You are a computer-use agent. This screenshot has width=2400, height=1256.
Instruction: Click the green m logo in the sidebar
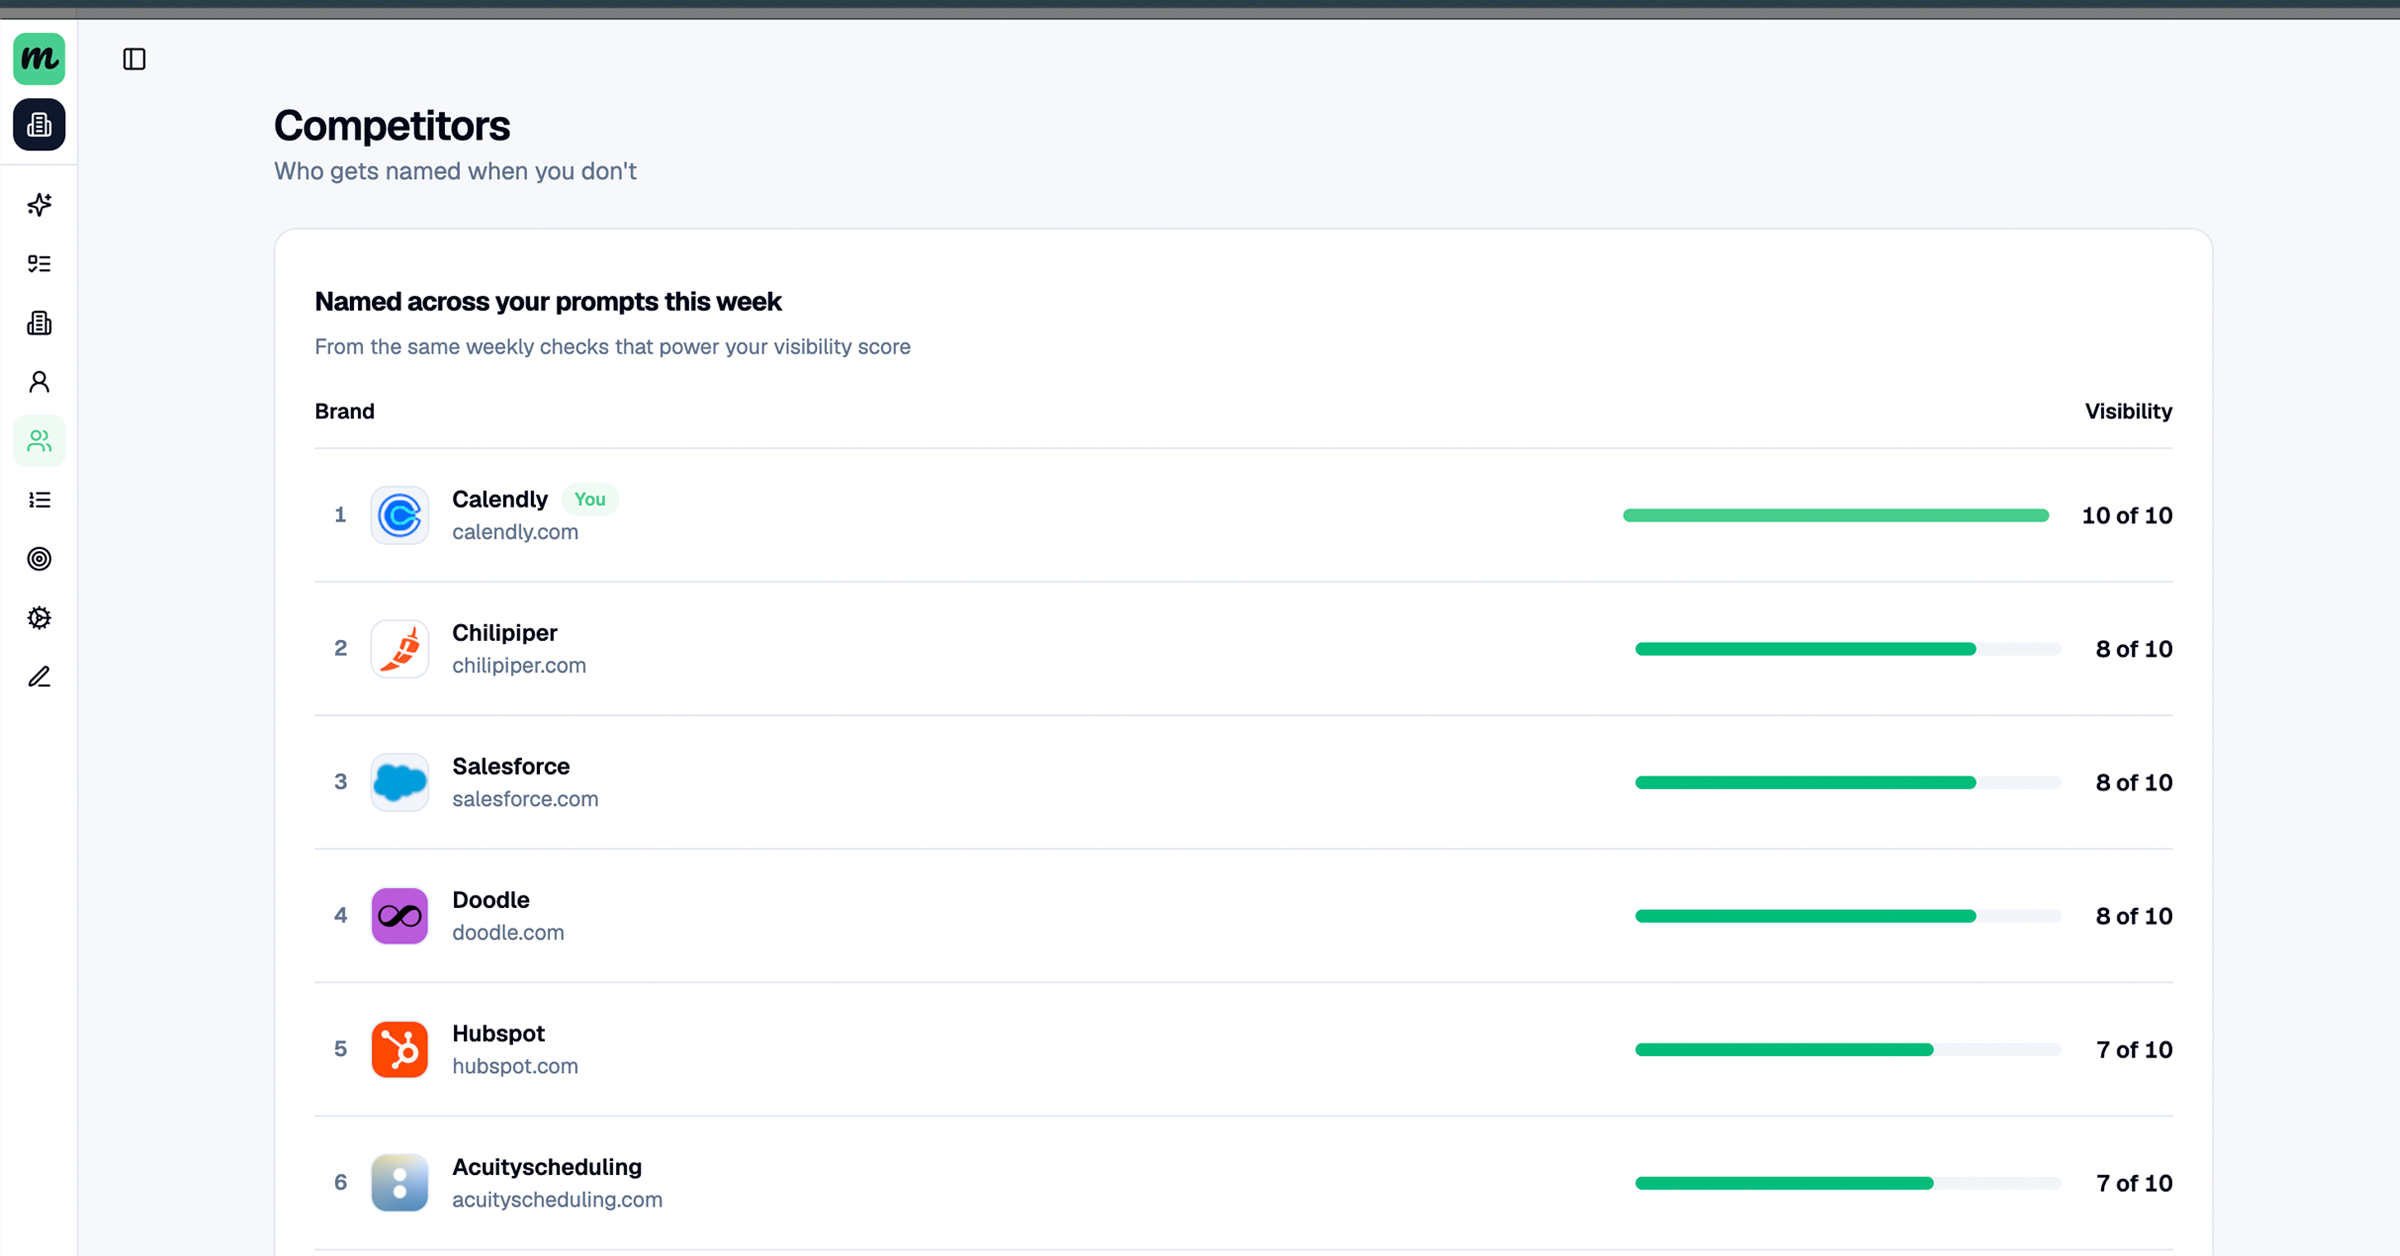click(x=39, y=59)
